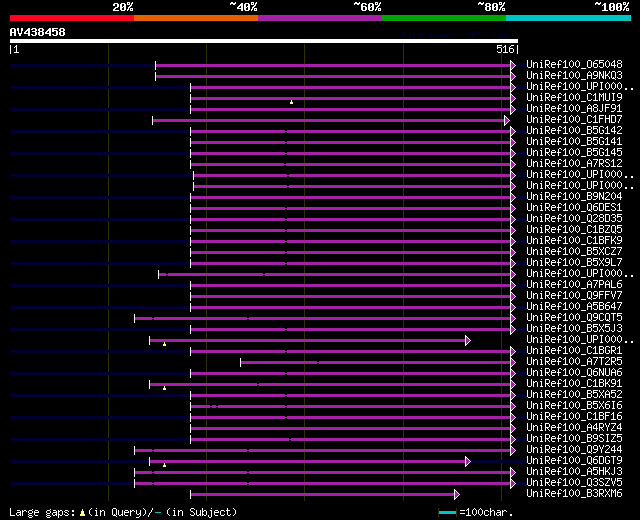
Task: Click the yellow gap marker under the C1BK91 bar
Action: tap(164, 388)
